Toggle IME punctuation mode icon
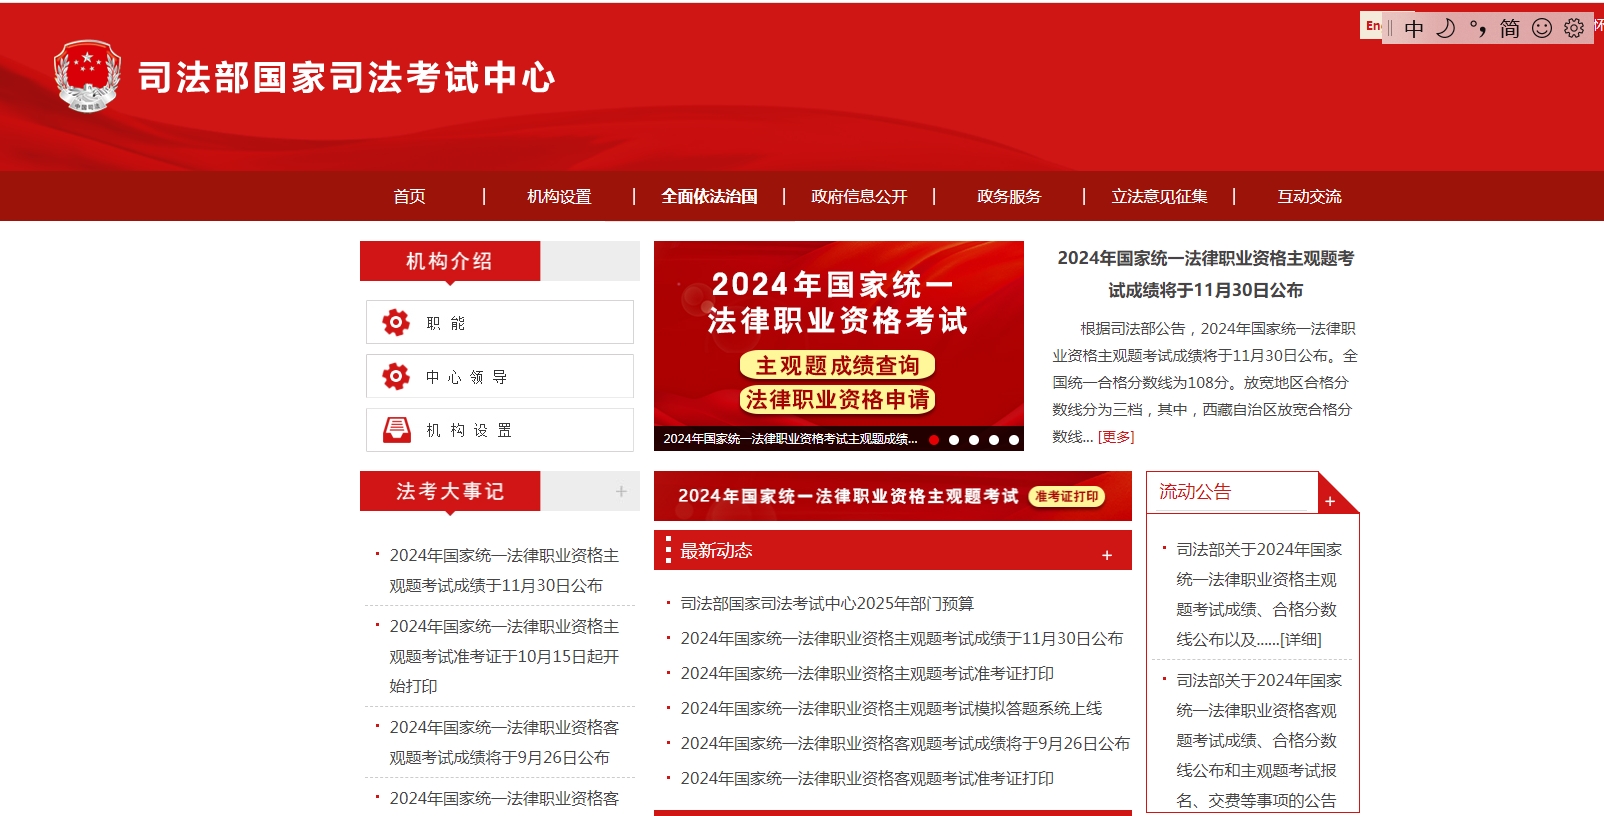 1477,28
